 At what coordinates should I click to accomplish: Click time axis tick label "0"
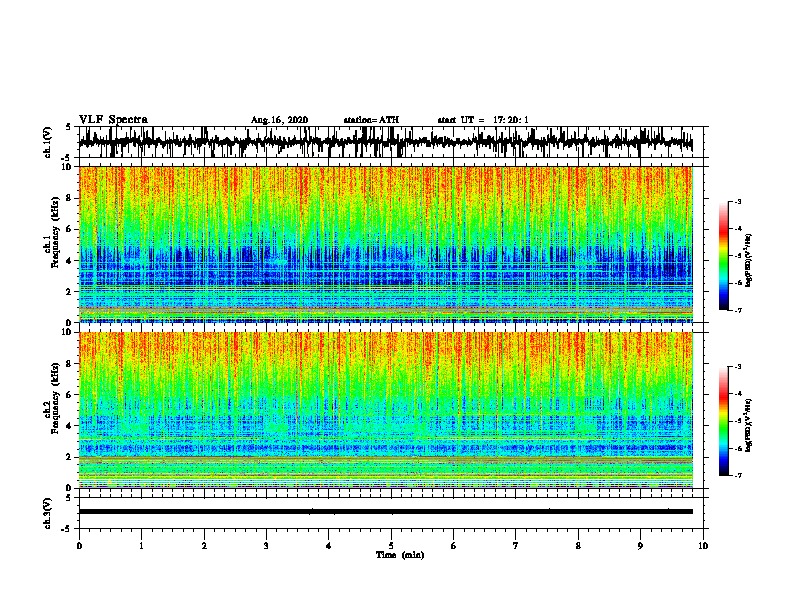79,546
